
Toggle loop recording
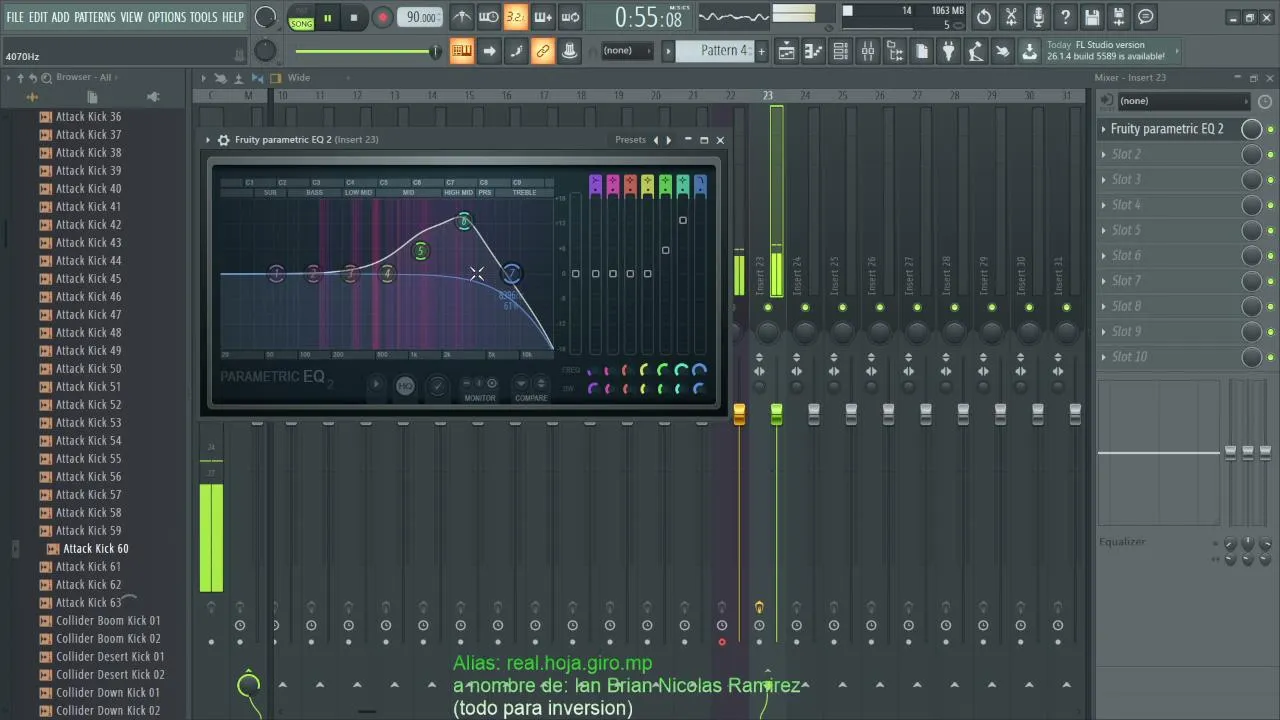tap(570, 17)
